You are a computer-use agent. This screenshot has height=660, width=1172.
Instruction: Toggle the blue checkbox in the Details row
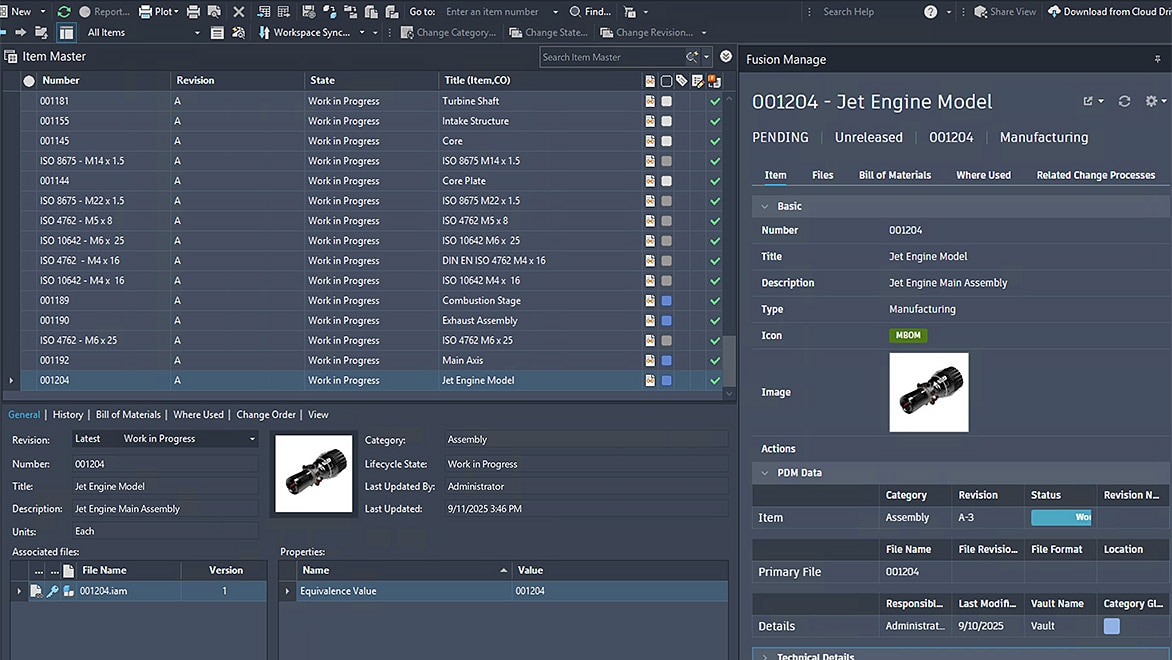1110,625
